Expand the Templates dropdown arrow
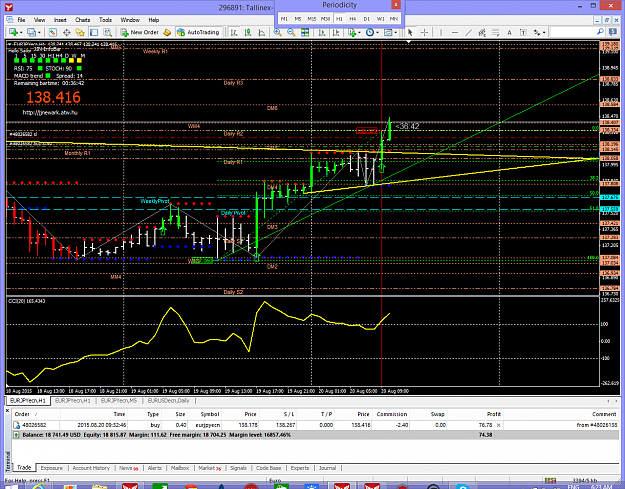 [395, 33]
